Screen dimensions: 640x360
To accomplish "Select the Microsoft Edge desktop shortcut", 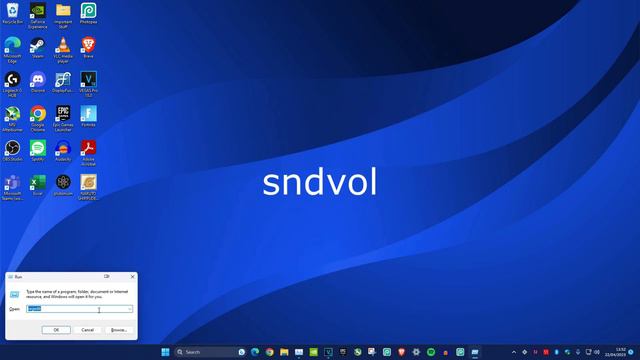I will pyautogui.click(x=12, y=50).
